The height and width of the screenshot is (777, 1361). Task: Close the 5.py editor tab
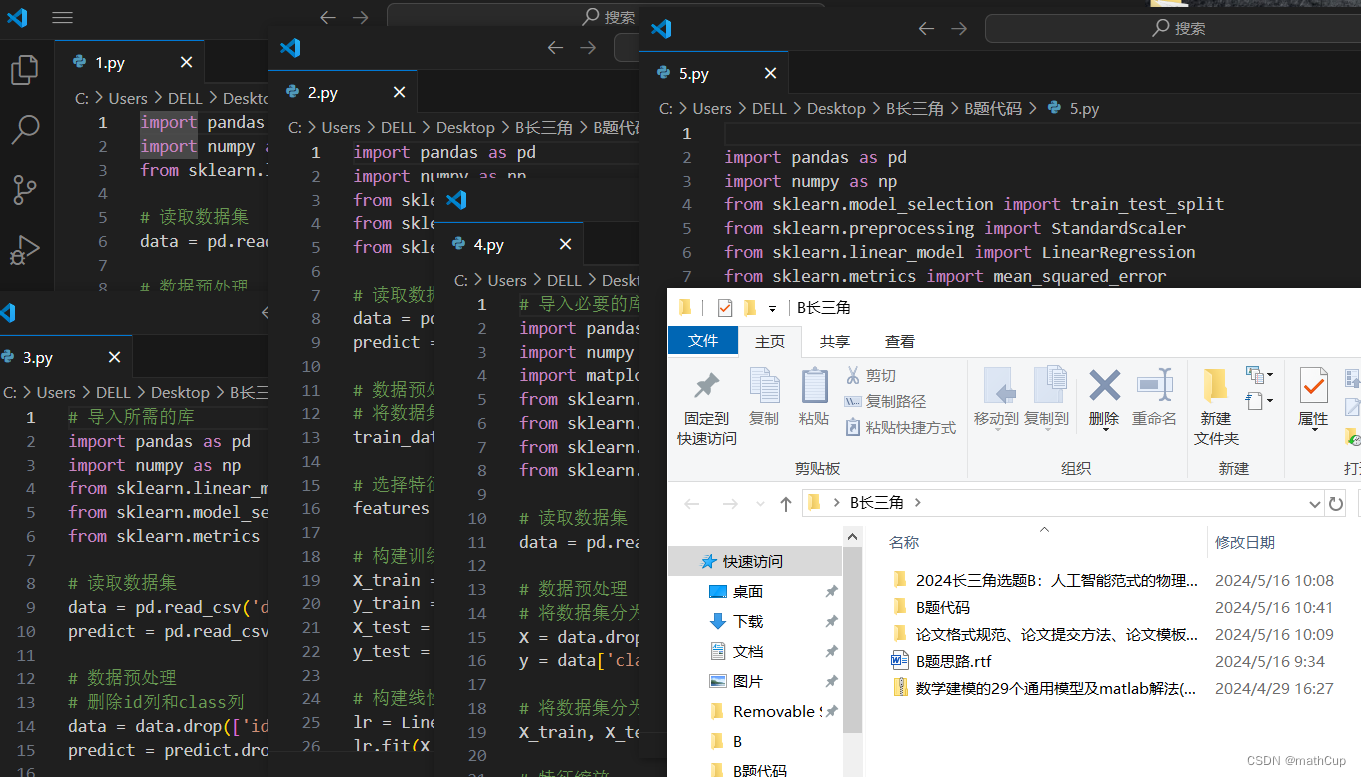[x=770, y=73]
